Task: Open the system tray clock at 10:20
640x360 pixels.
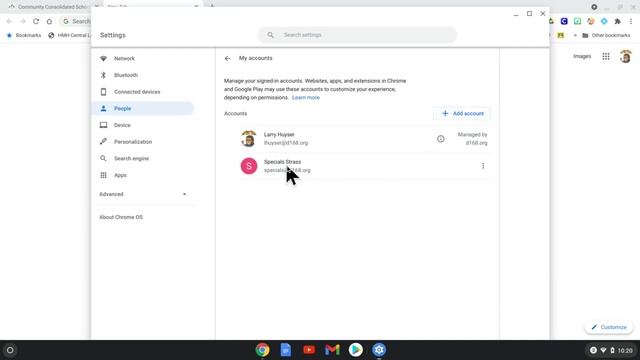Action: (x=624, y=350)
